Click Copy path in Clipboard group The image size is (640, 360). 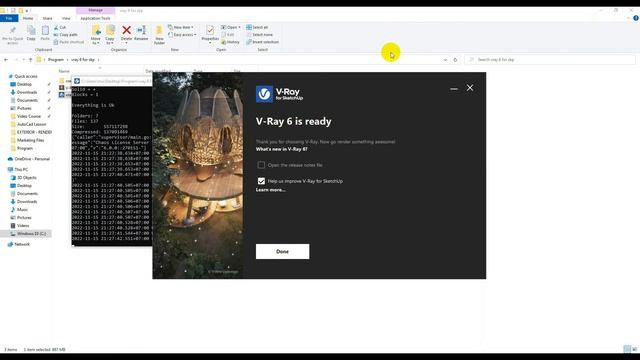66,35
